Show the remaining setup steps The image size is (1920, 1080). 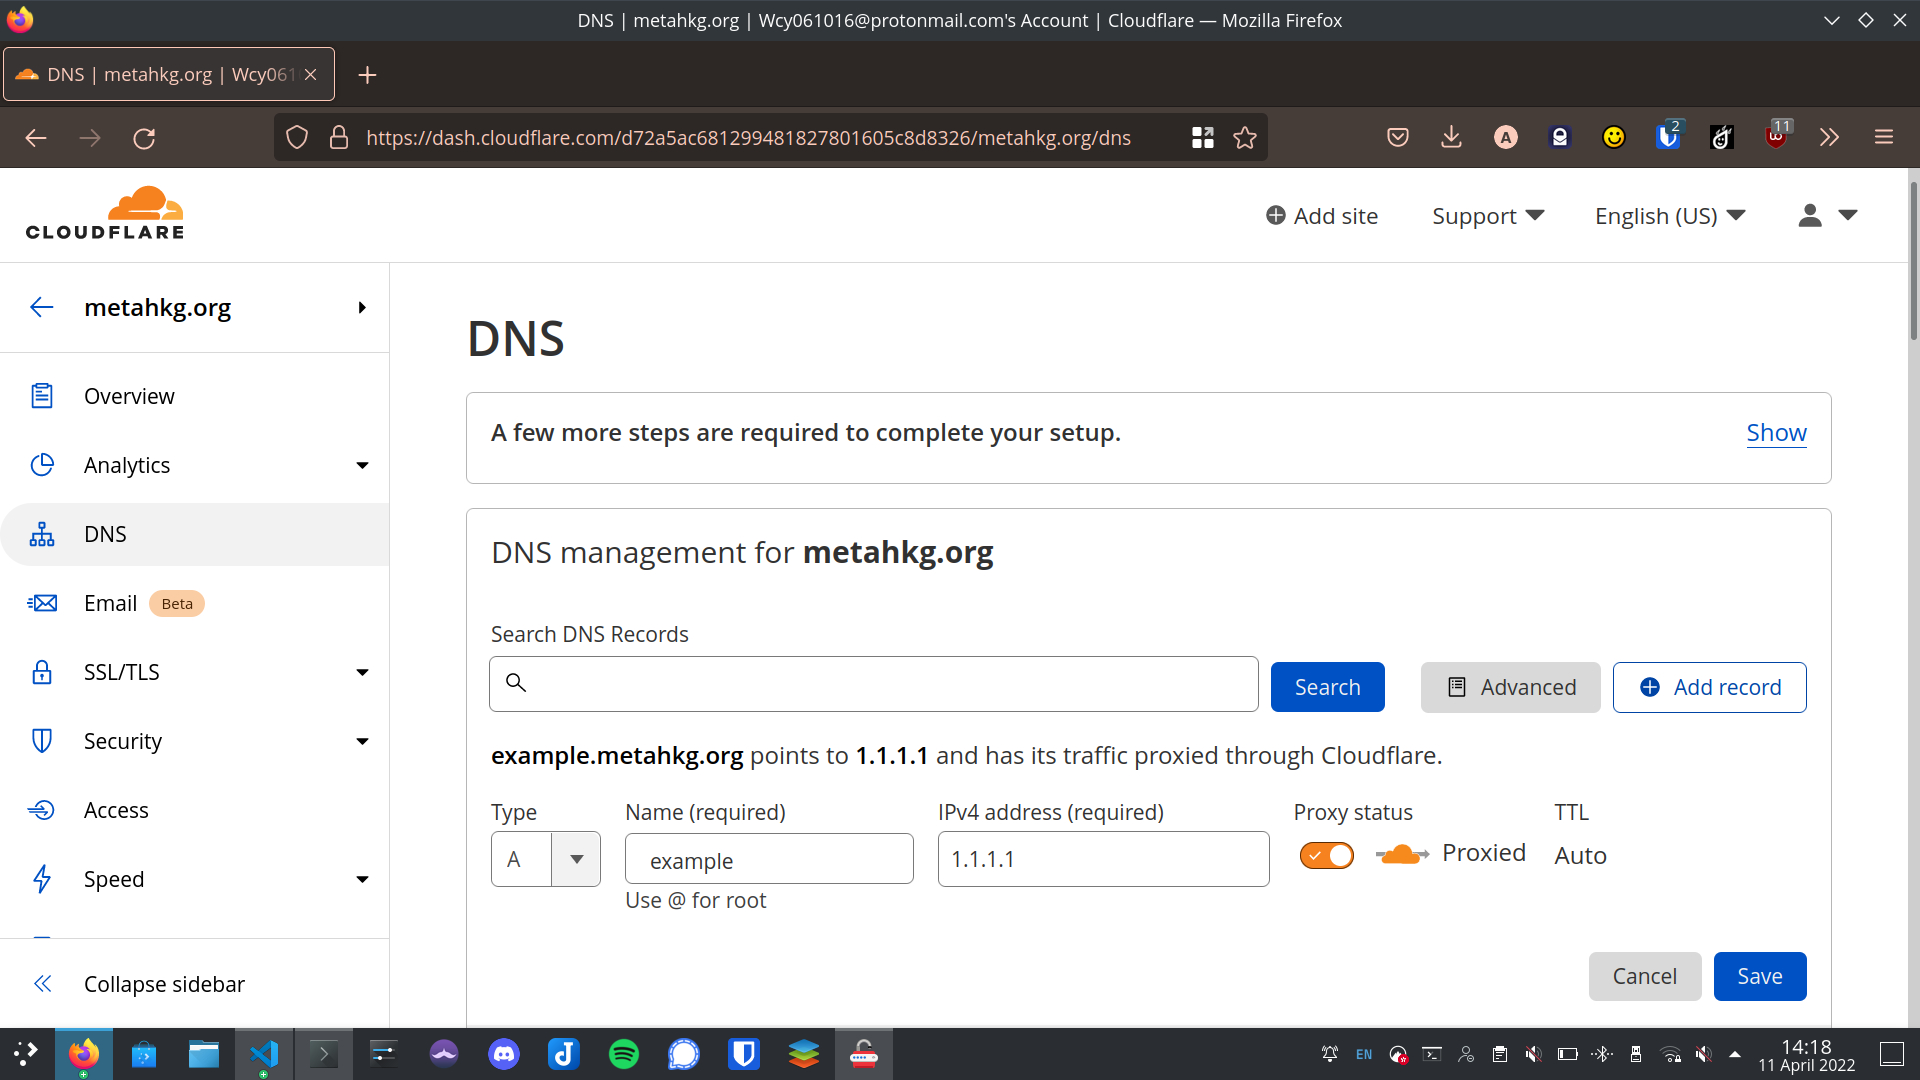pos(1777,433)
